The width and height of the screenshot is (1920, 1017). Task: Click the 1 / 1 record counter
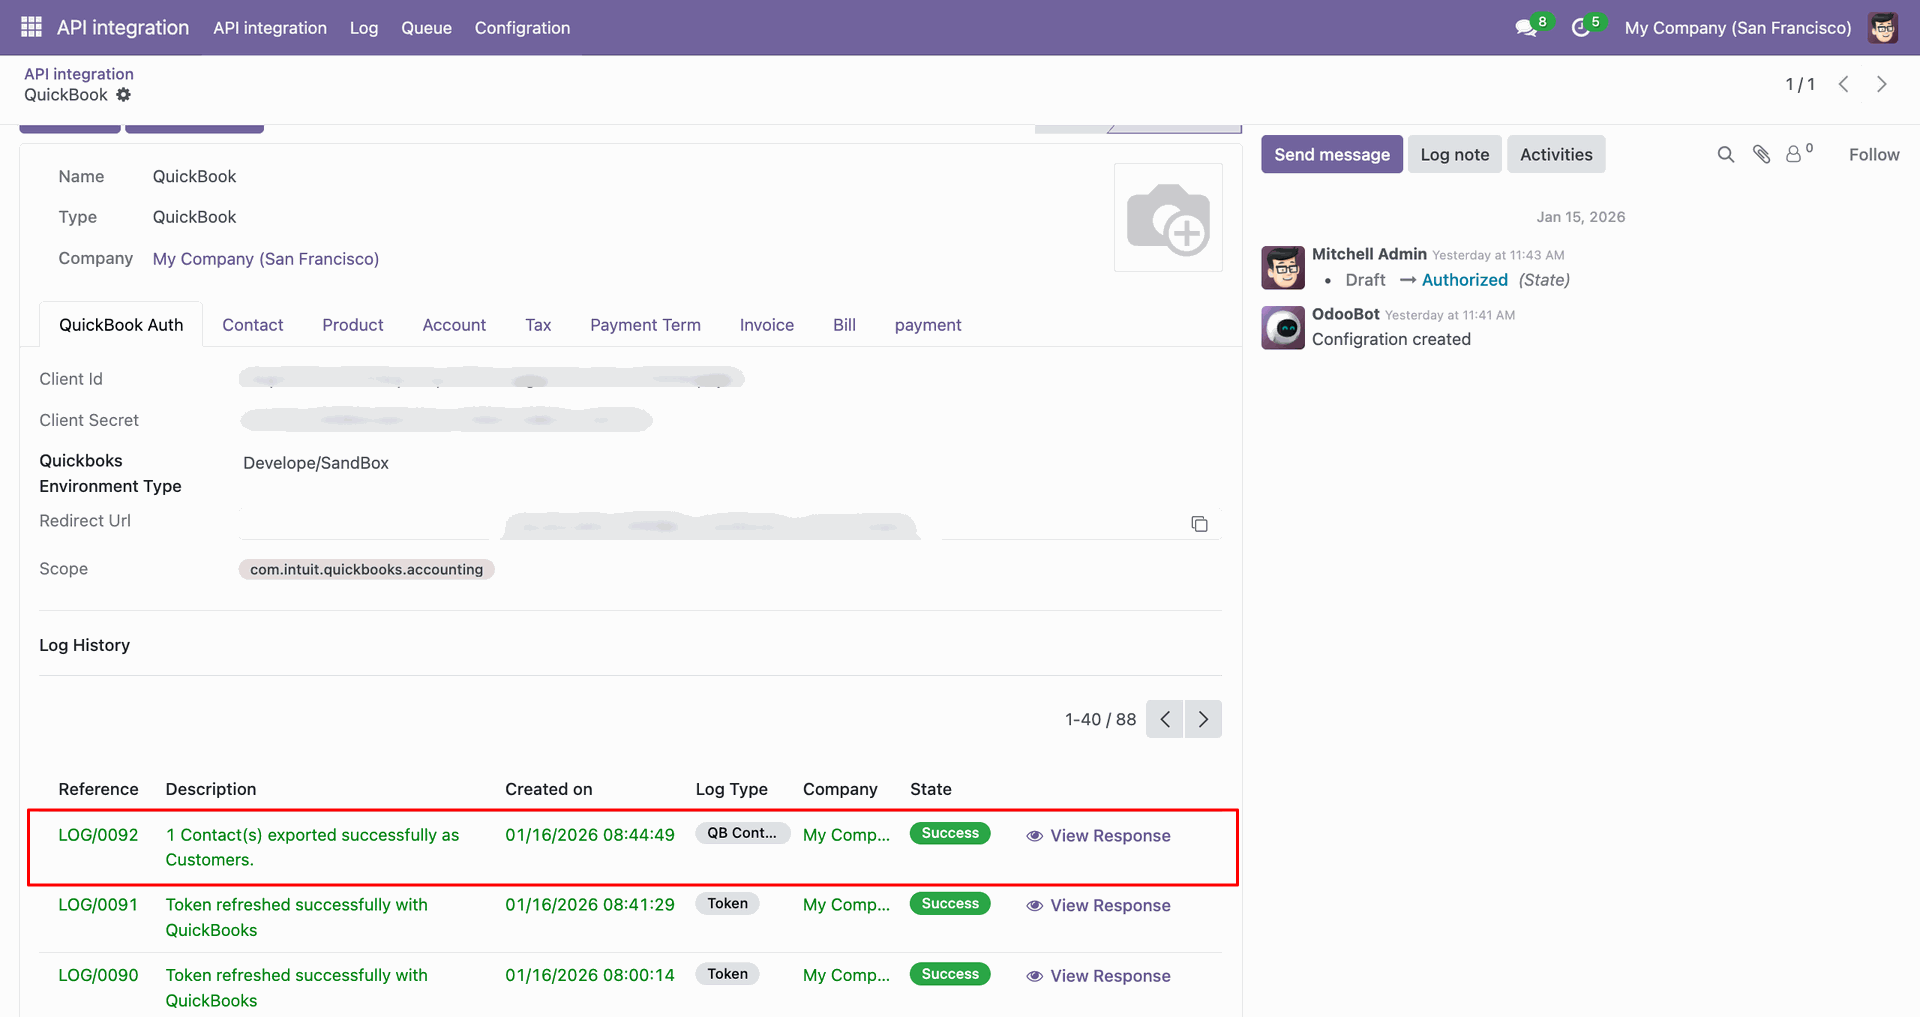(1800, 84)
